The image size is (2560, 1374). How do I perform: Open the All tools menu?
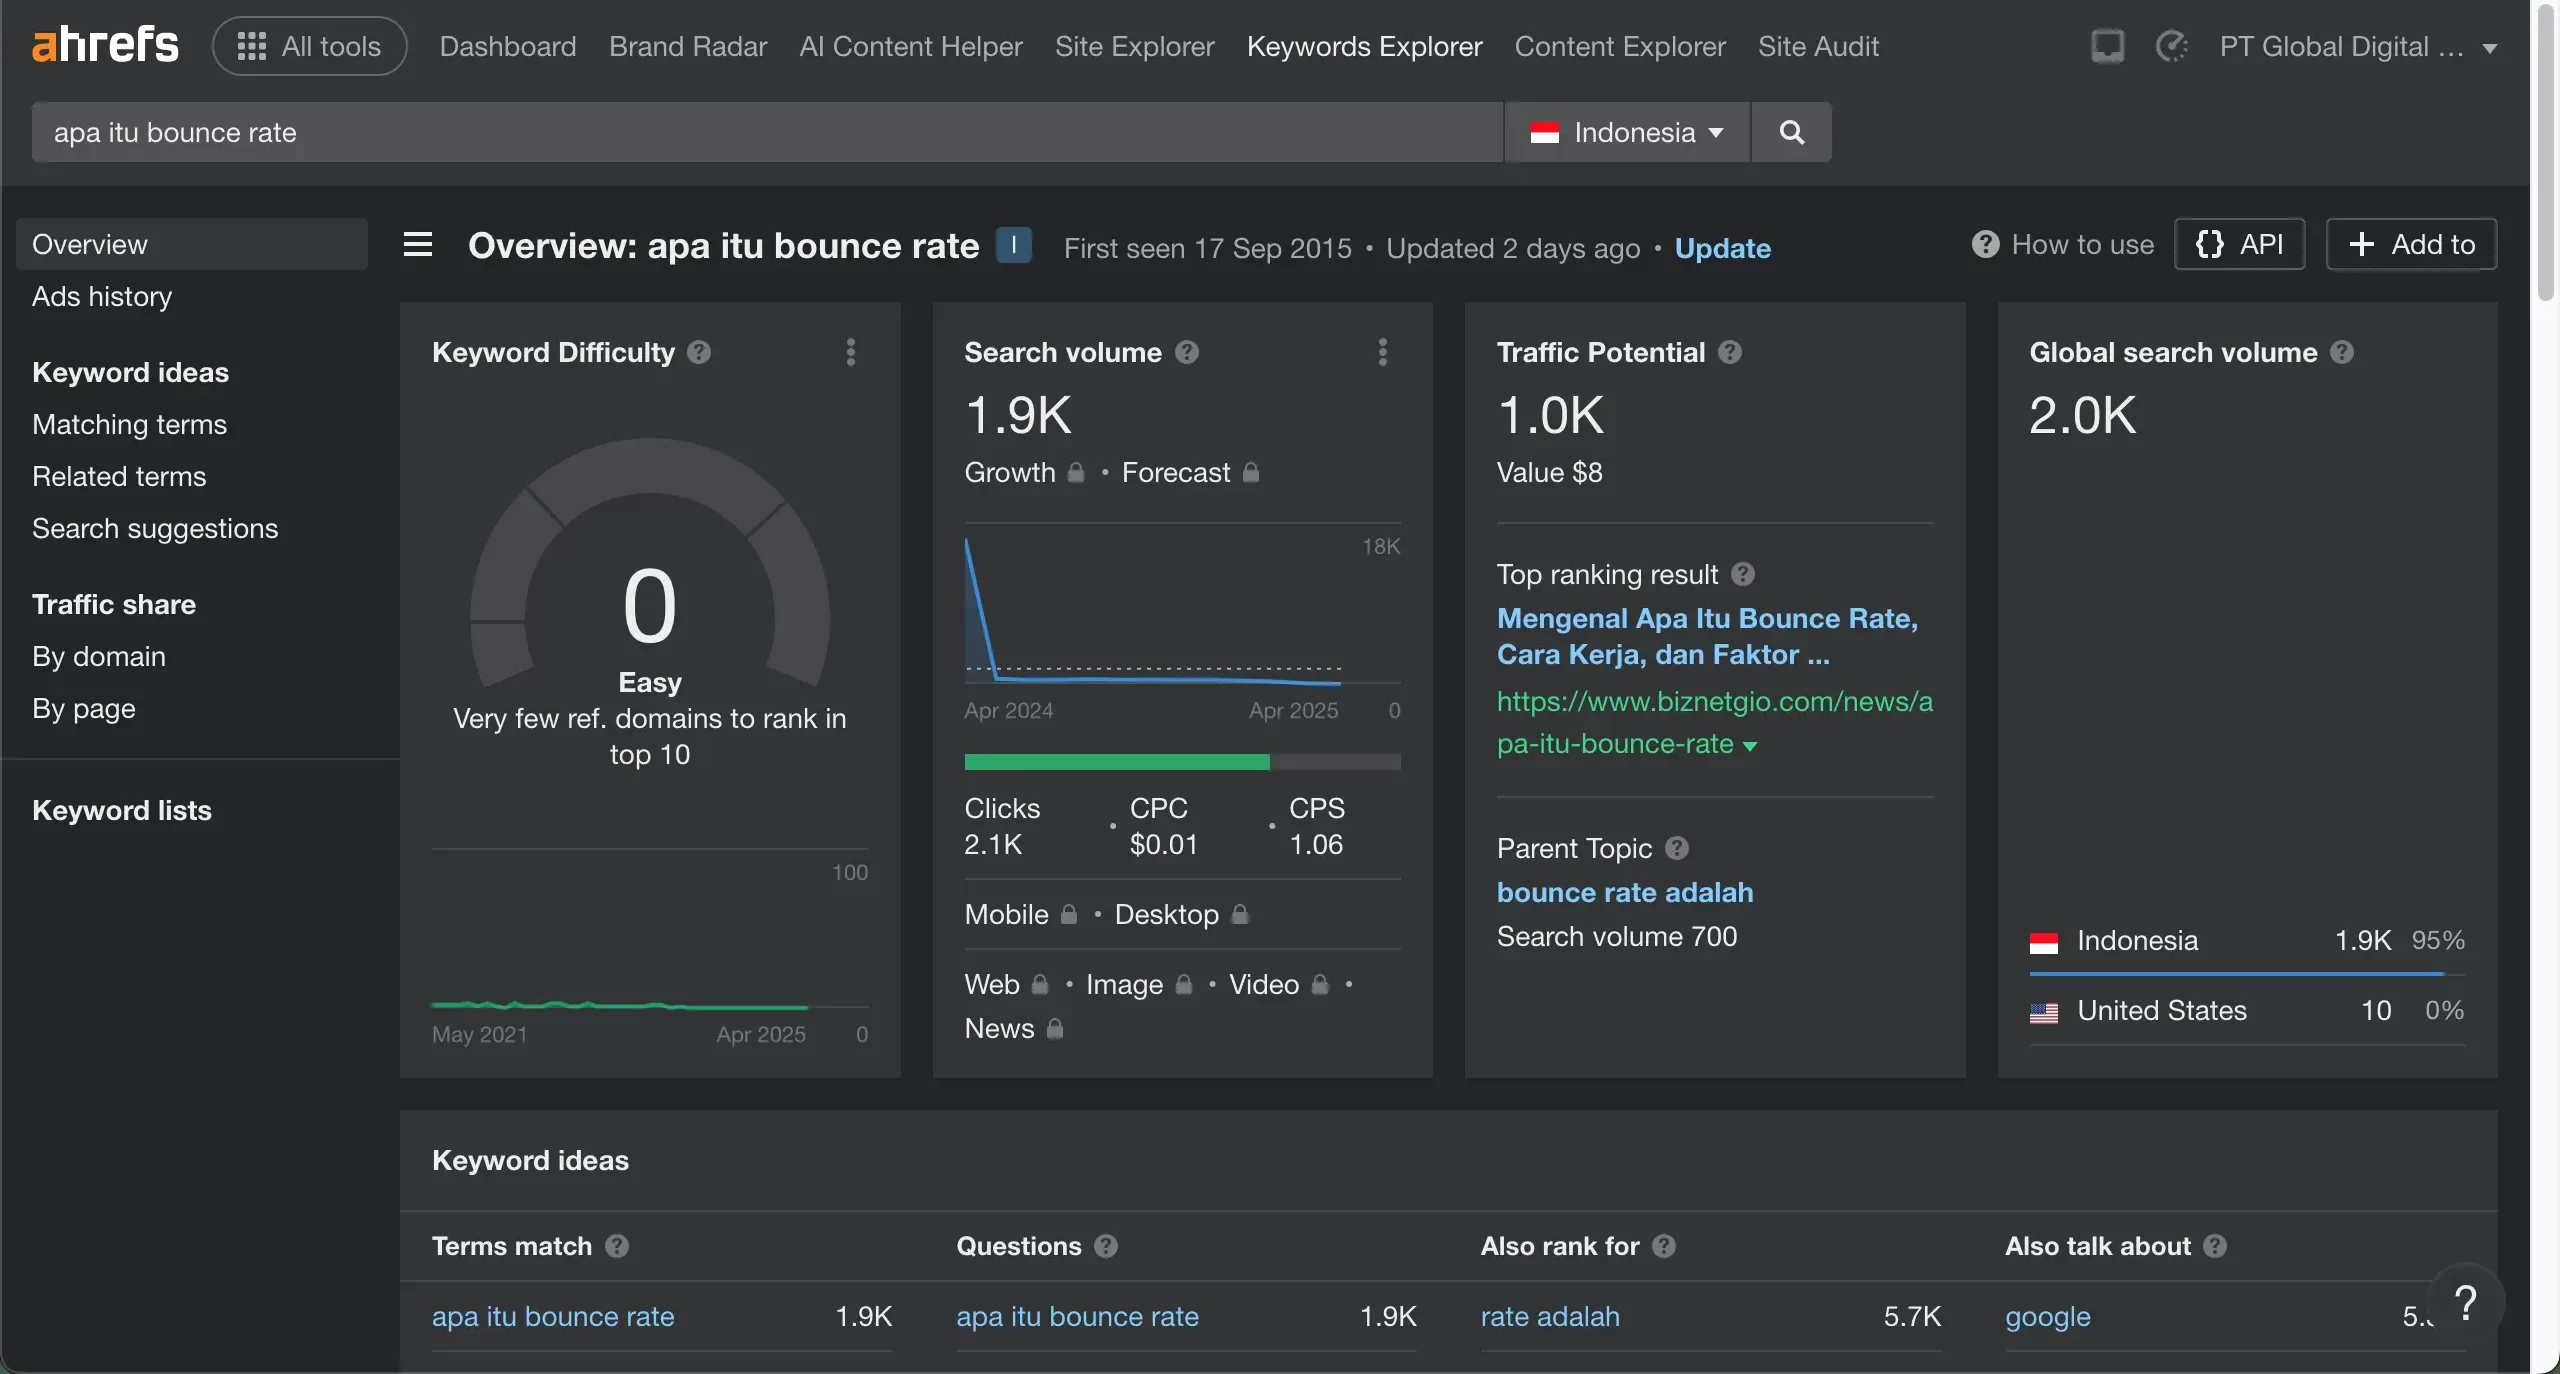click(x=309, y=46)
